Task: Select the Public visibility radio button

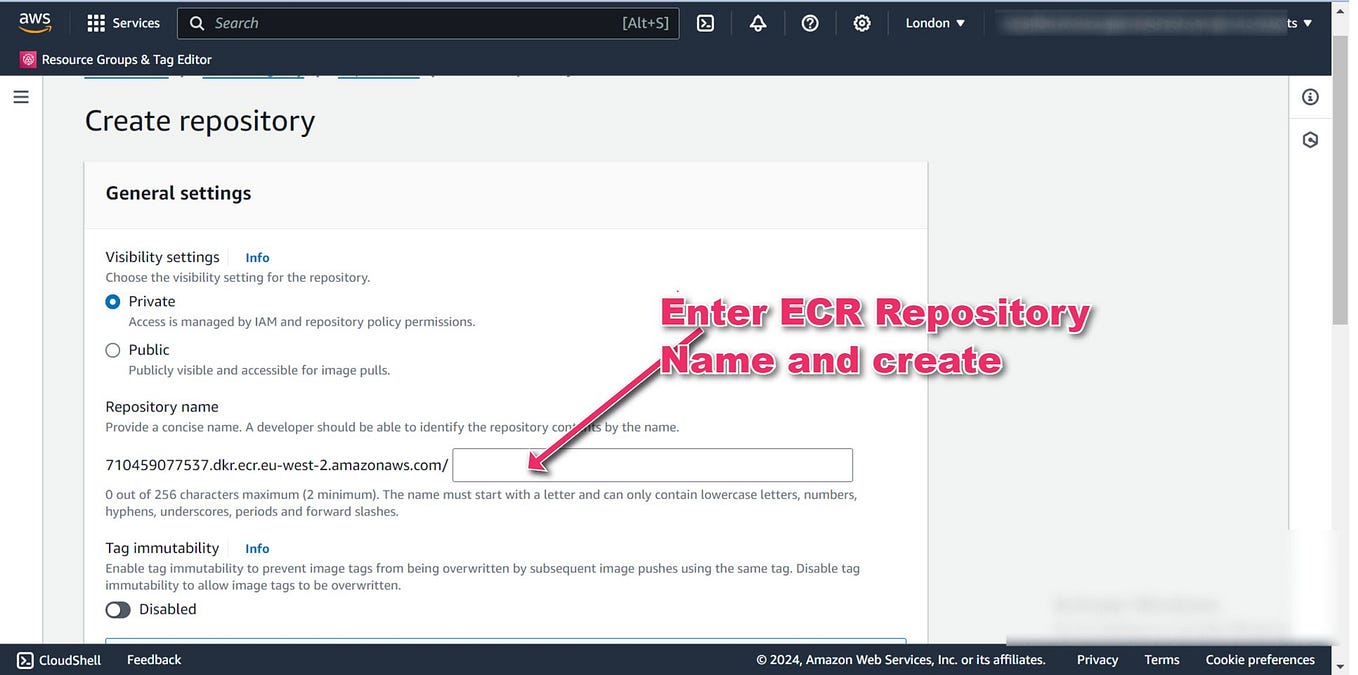Action: (112, 349)
